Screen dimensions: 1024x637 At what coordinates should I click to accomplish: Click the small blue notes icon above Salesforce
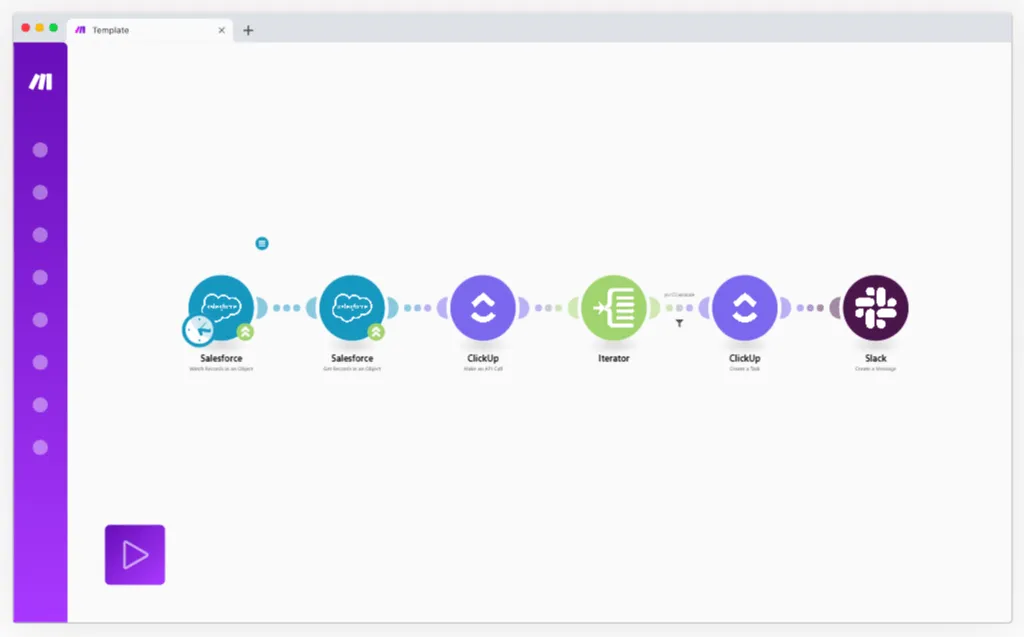(262, 244)
